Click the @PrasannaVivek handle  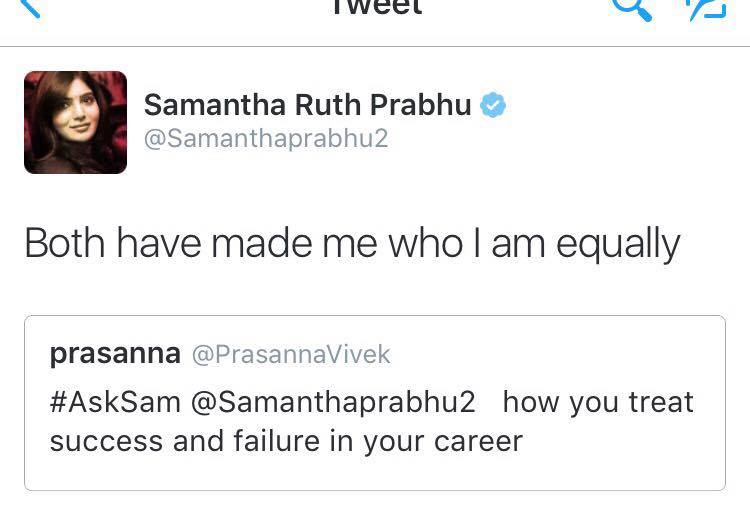[291, 355]
